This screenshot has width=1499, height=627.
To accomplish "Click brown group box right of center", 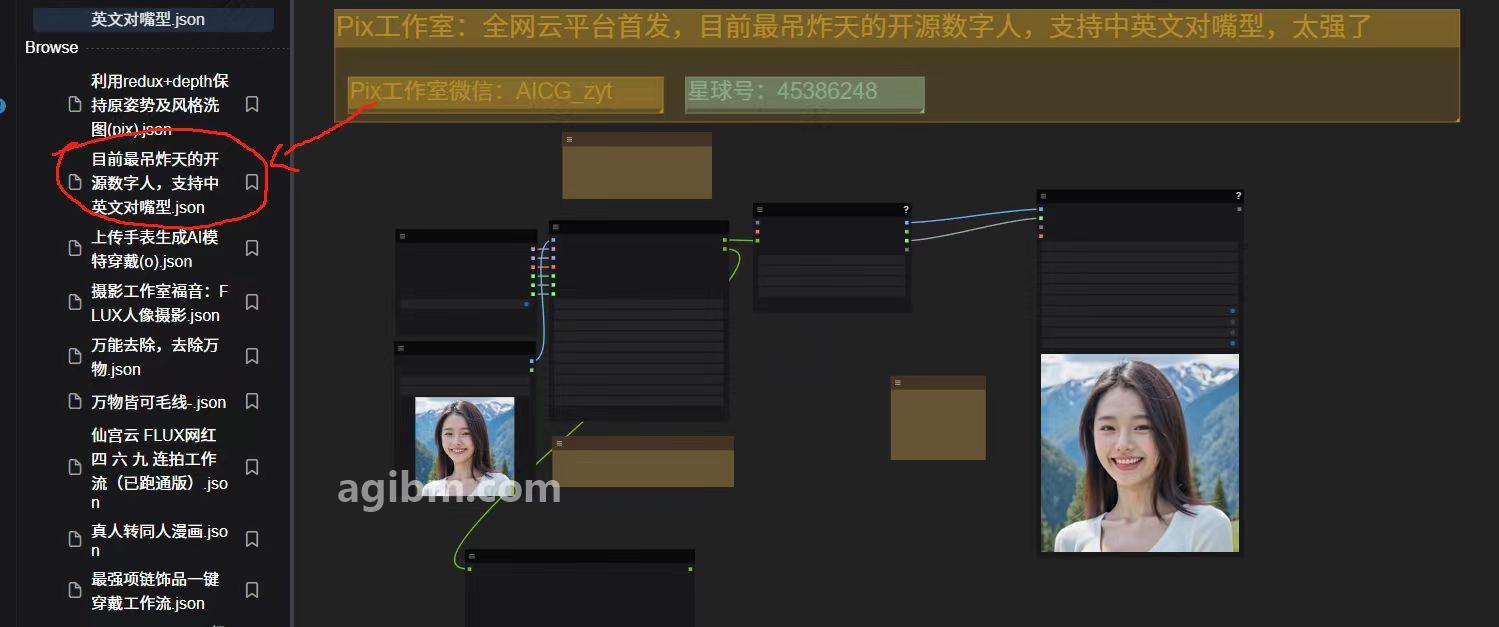I will [938, 422].
